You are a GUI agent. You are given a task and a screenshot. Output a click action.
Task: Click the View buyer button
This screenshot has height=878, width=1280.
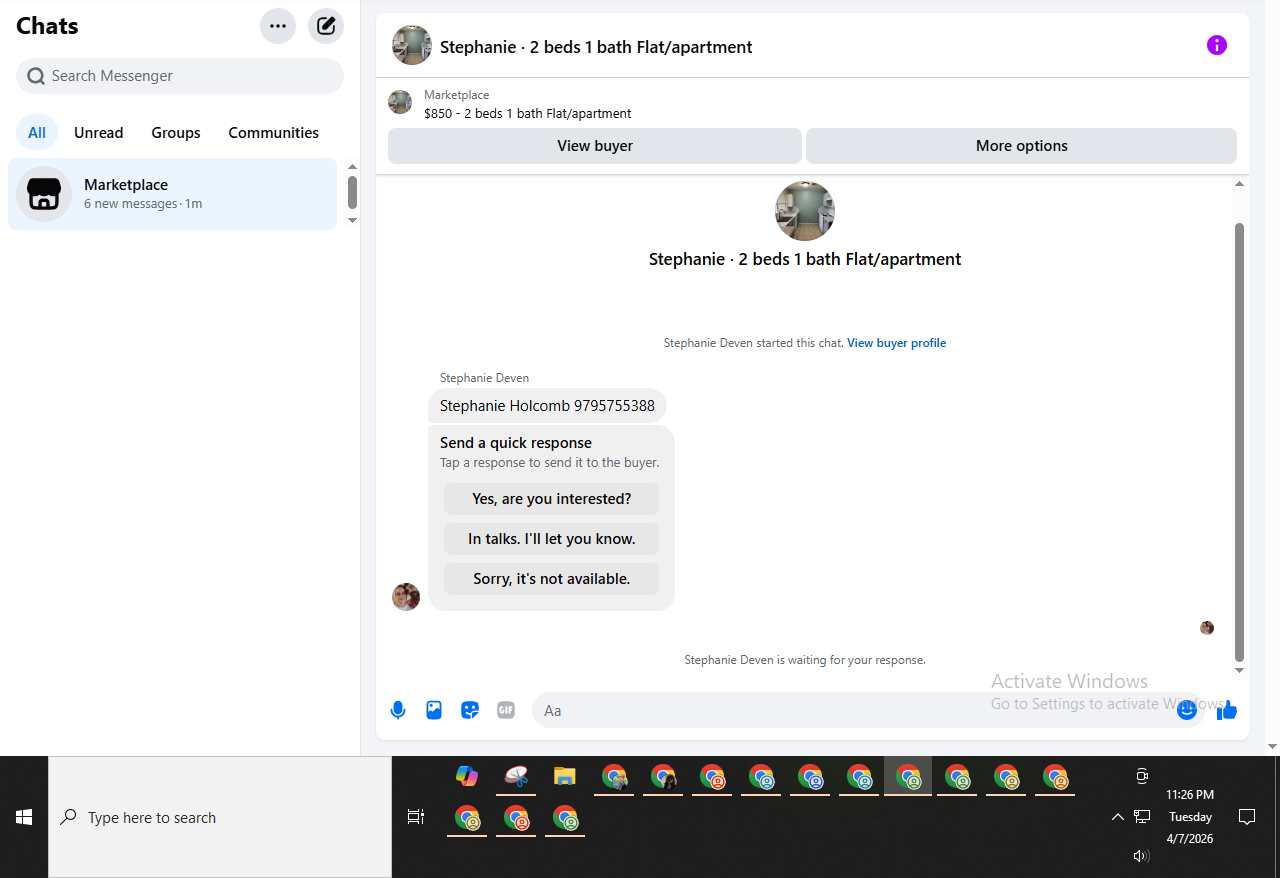coord(595,146)
